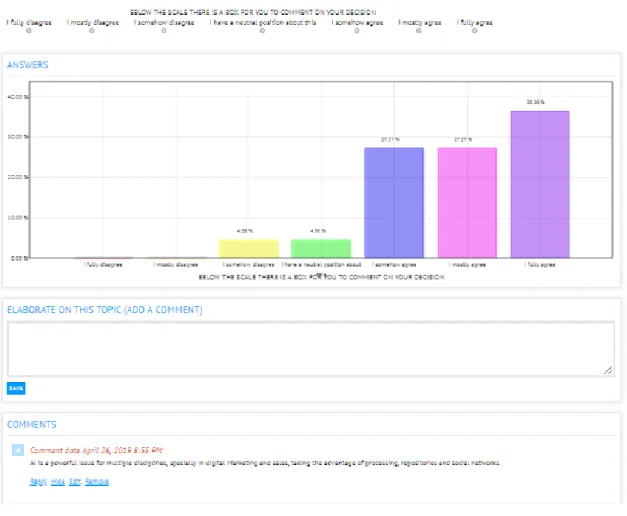Image resolution: width=627 pixels, height=516 pixels.
Task: Select the 'I mostly disagree' radio button
Action: [92, 30]
